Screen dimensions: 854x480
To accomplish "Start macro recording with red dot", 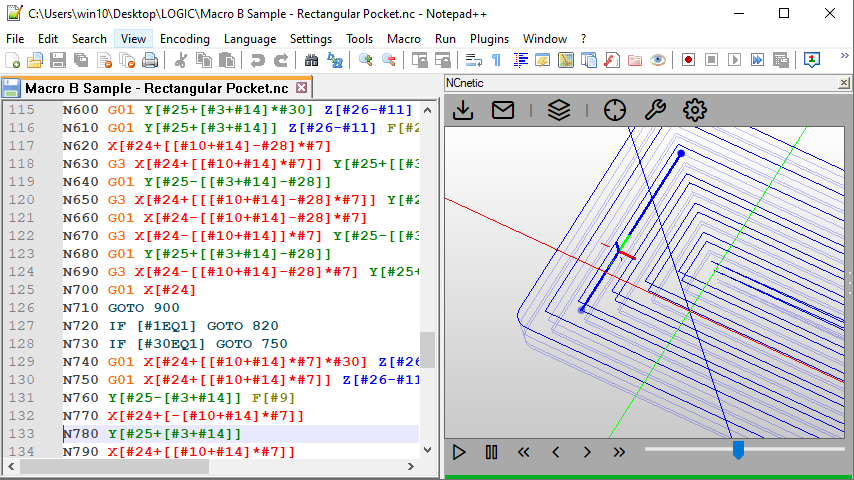I will (x=688, y=60).
